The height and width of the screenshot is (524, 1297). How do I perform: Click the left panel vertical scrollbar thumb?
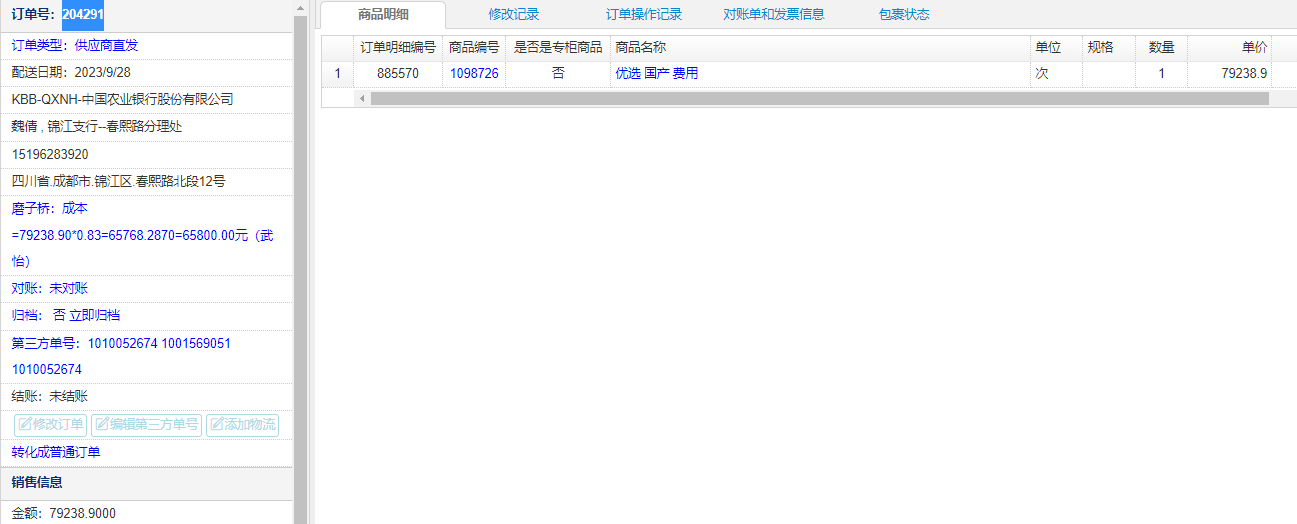pyautogui.click(x=301, y=270)
